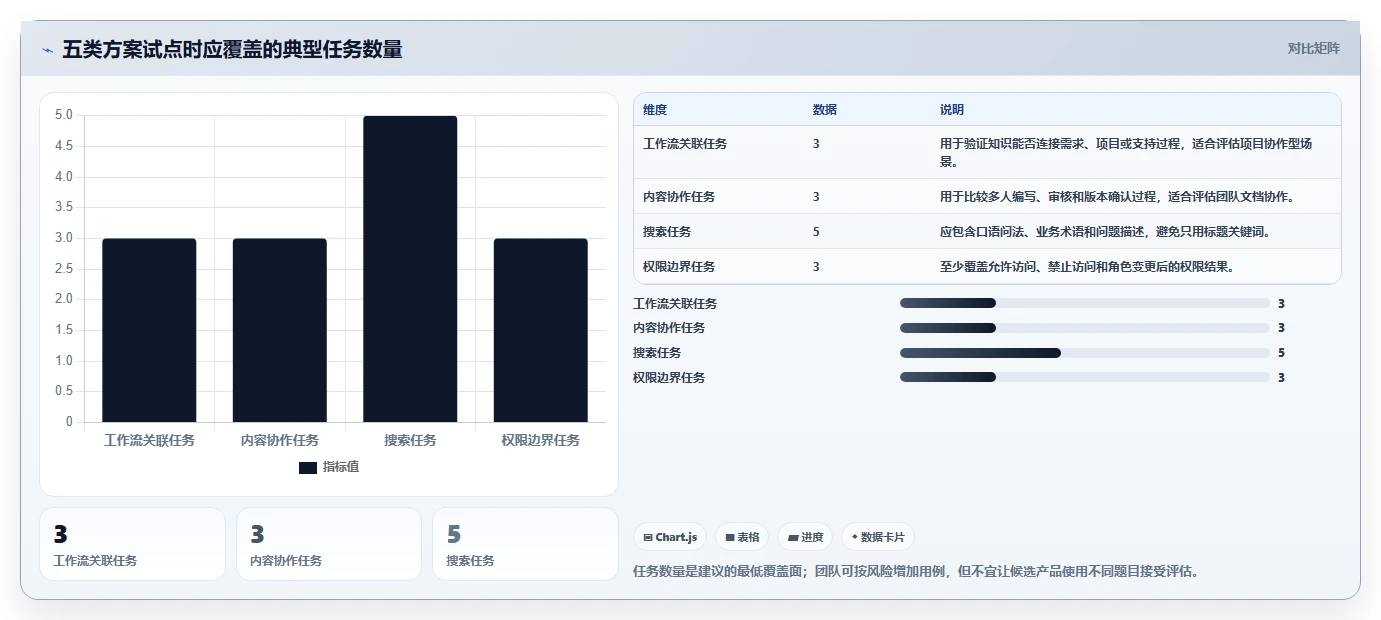Click the 内容协作任务 bar in the chart
This screenshot has height=620, width=1381.
click(280, 330)
